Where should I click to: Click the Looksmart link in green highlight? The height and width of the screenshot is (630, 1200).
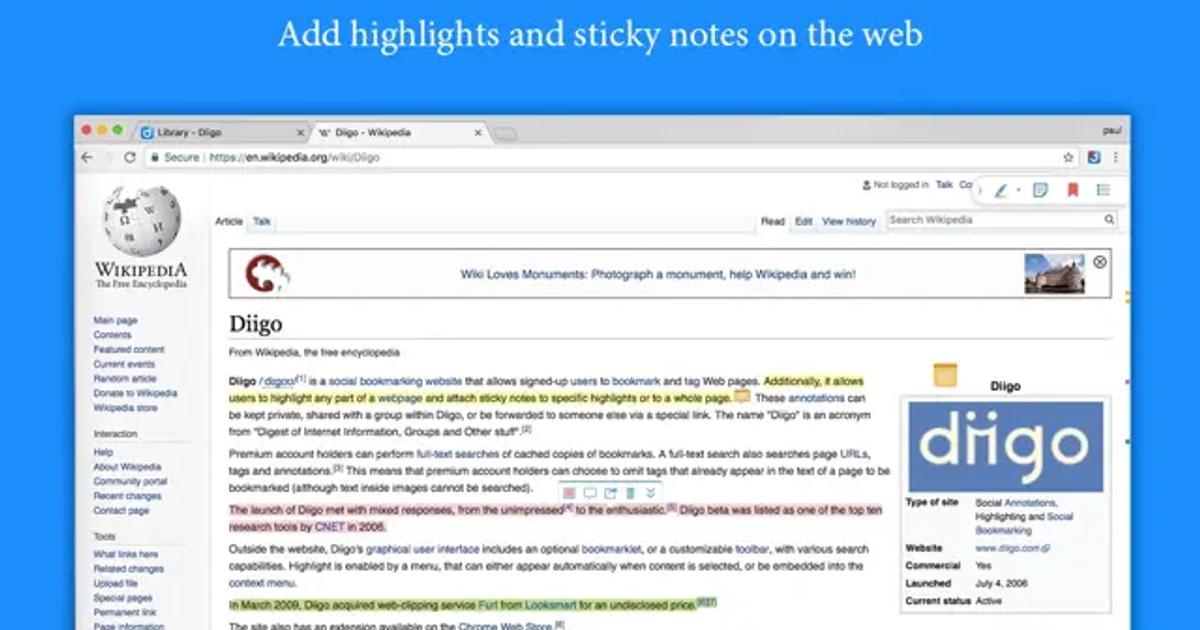tap(551, 604)
